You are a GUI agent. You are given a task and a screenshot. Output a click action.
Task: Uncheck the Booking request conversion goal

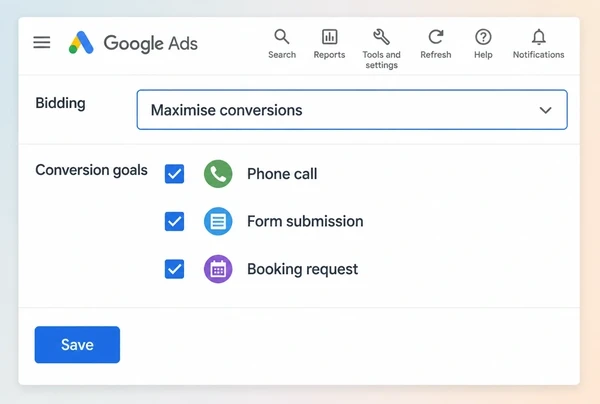(x=174, y=269)
